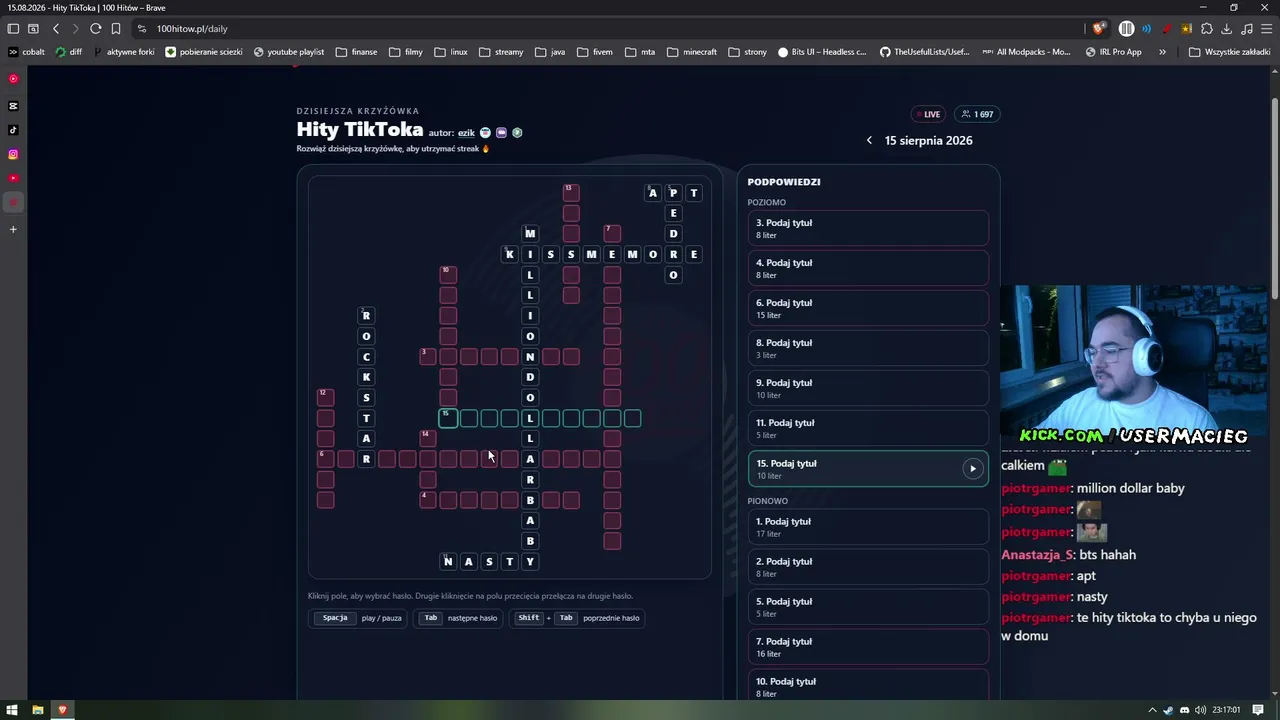Viewport: 1280px width, 720px height.
Task: Open the browser downloads panel
Action: coord(1227,29)
